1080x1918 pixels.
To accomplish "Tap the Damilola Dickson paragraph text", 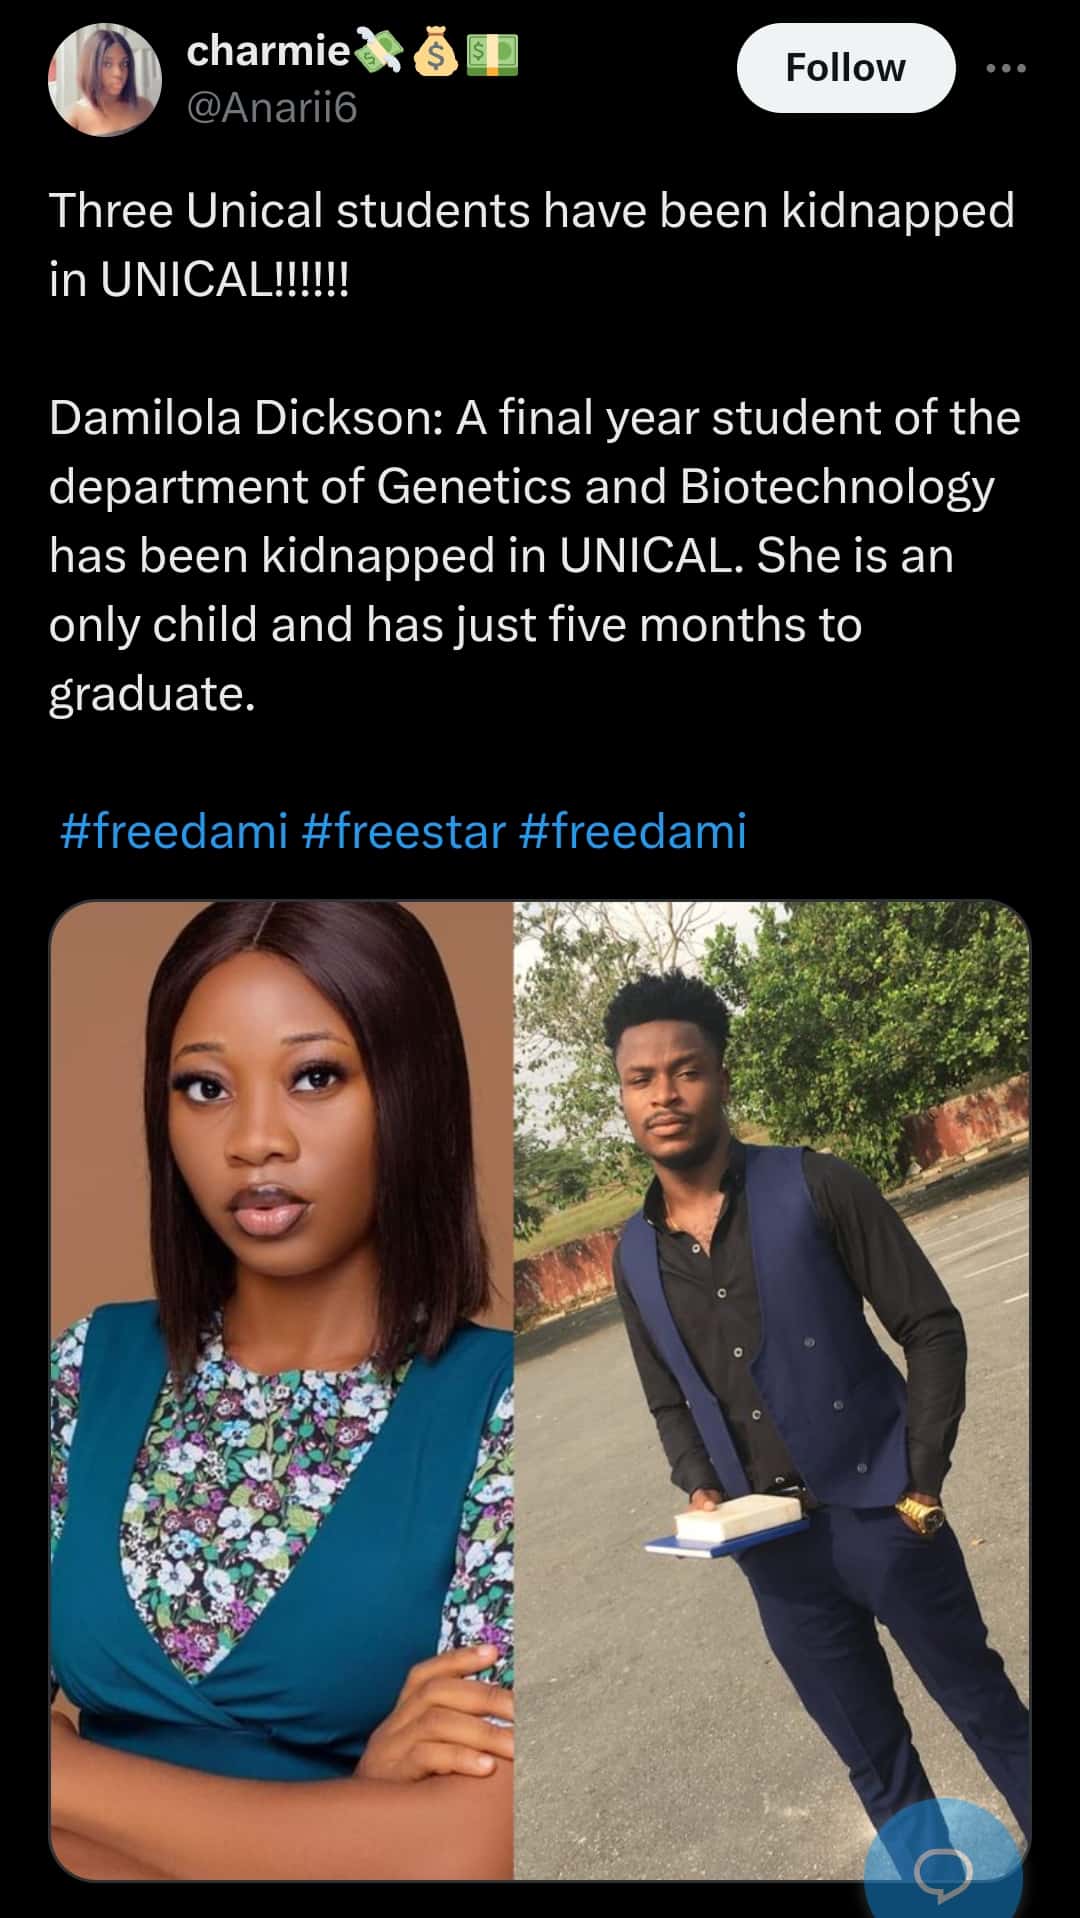I will point(531,555).
